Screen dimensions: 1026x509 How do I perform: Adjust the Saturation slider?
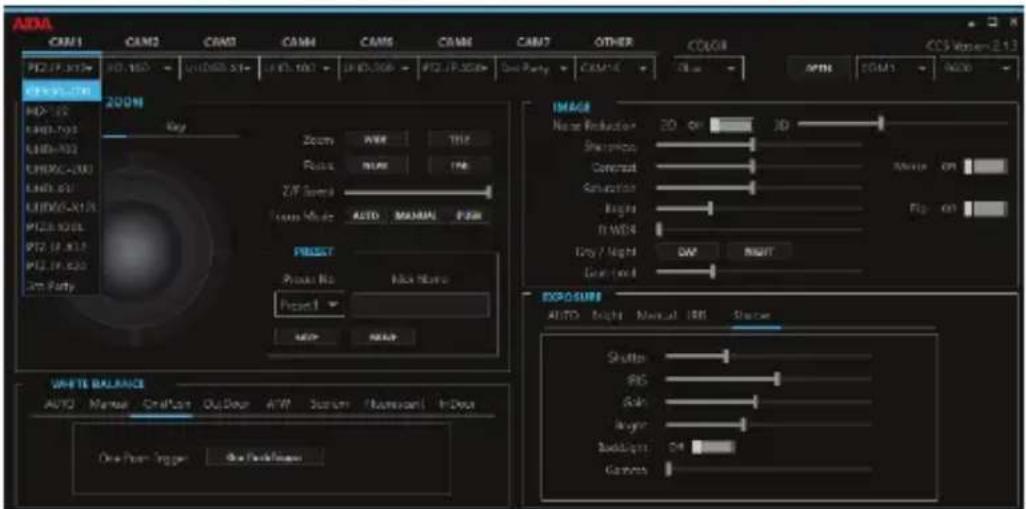(759, 188)
